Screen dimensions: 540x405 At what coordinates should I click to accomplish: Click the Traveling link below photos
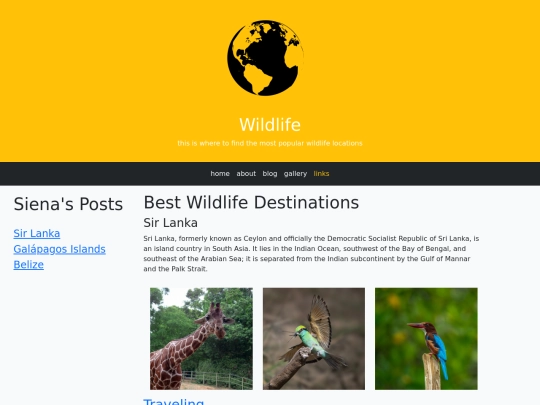pyautogui.click(x=174, y=402)
